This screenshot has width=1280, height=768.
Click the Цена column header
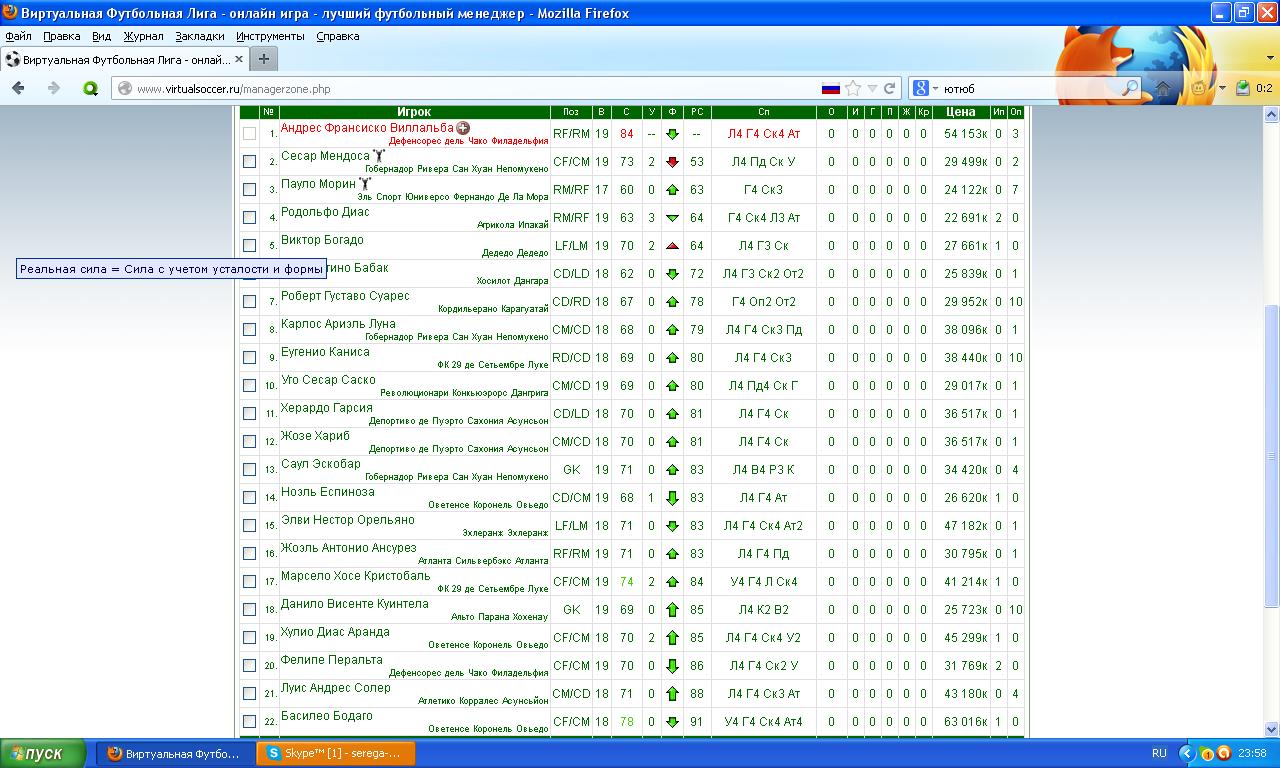tap(960, 112)
